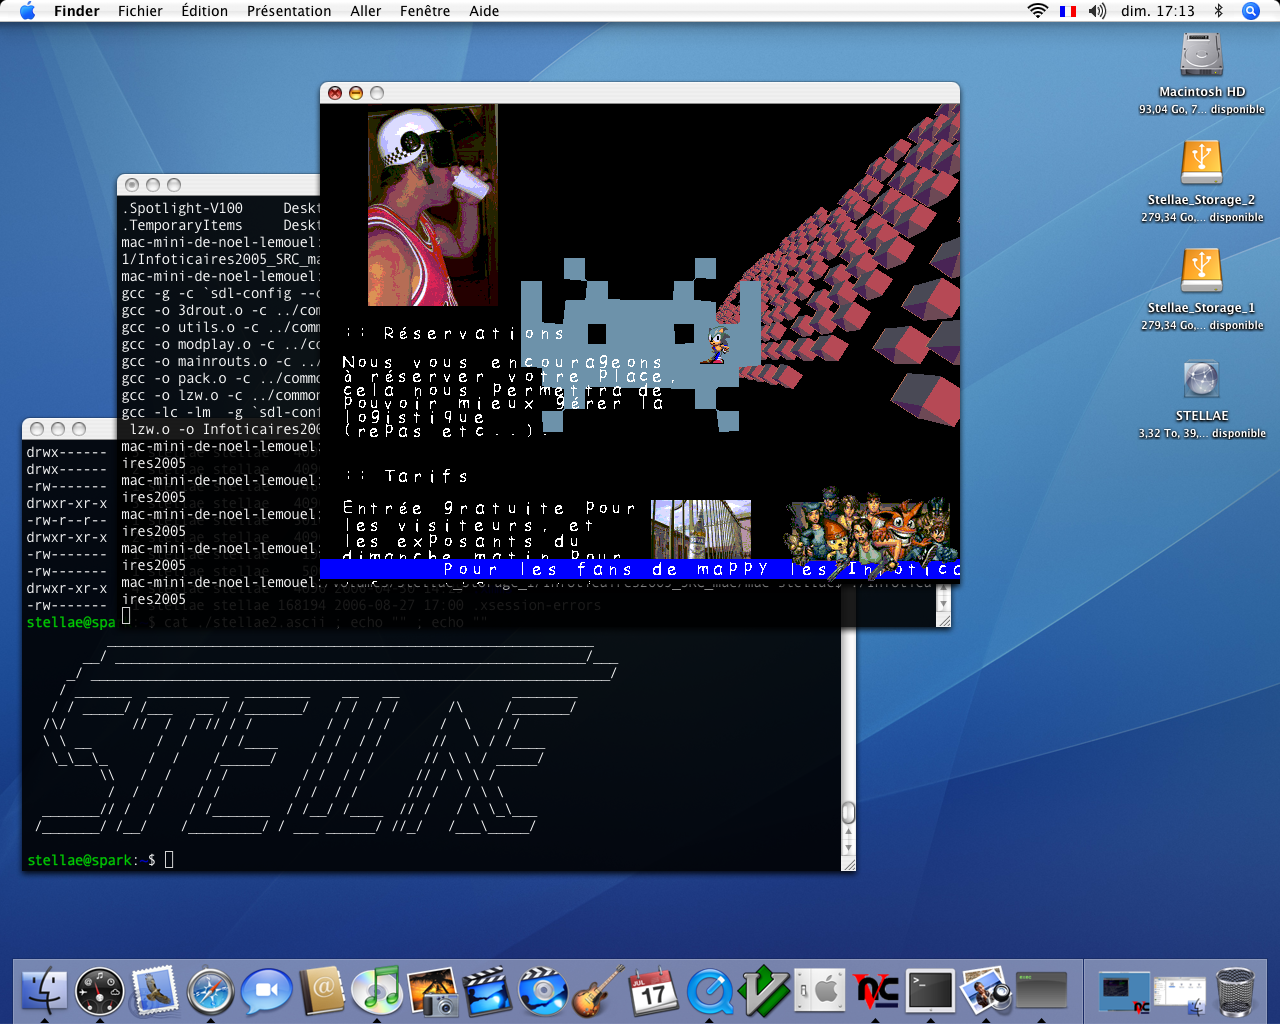Screen dimensions: 1280x1024
Task: Open the volume control in menu bar
Action: pos(1097,11)
